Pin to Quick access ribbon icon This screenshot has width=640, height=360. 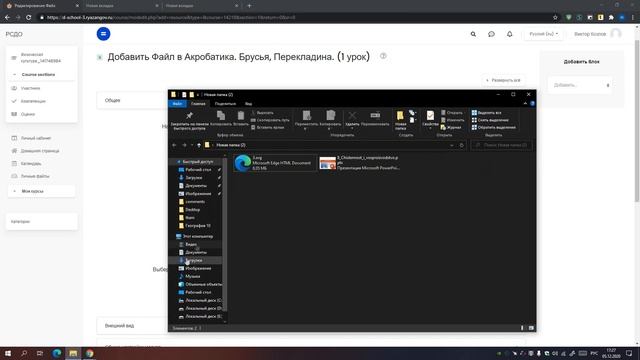click(x=189, y=120)
